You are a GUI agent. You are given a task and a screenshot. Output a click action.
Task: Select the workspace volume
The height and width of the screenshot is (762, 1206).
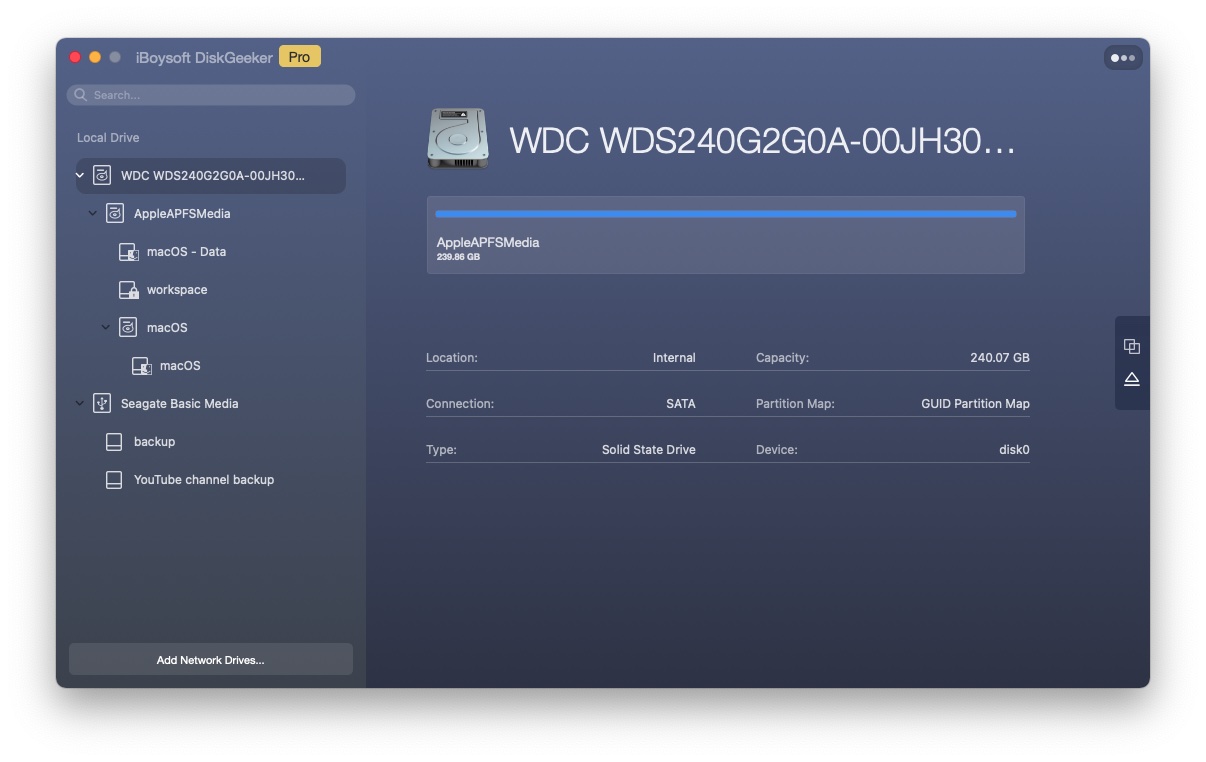pyautogui.click(x=177, y=290)
